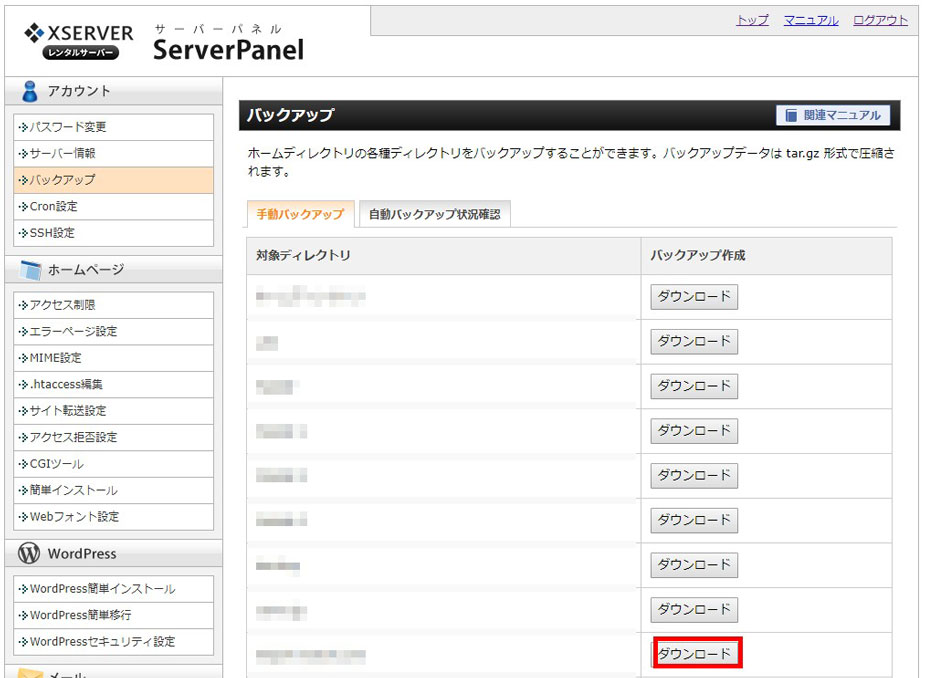Open the トップ link

pyautogui.click(x=752, y=20)
